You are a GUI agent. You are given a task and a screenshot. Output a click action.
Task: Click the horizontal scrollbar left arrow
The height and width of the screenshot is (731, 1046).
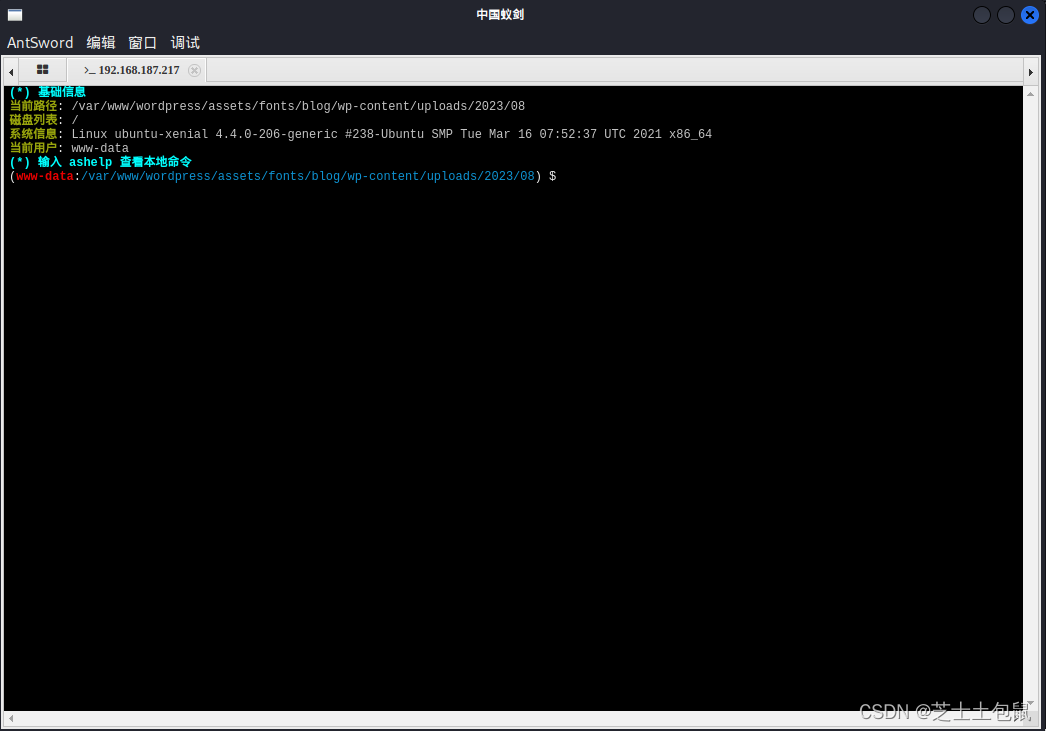[11, 718]
